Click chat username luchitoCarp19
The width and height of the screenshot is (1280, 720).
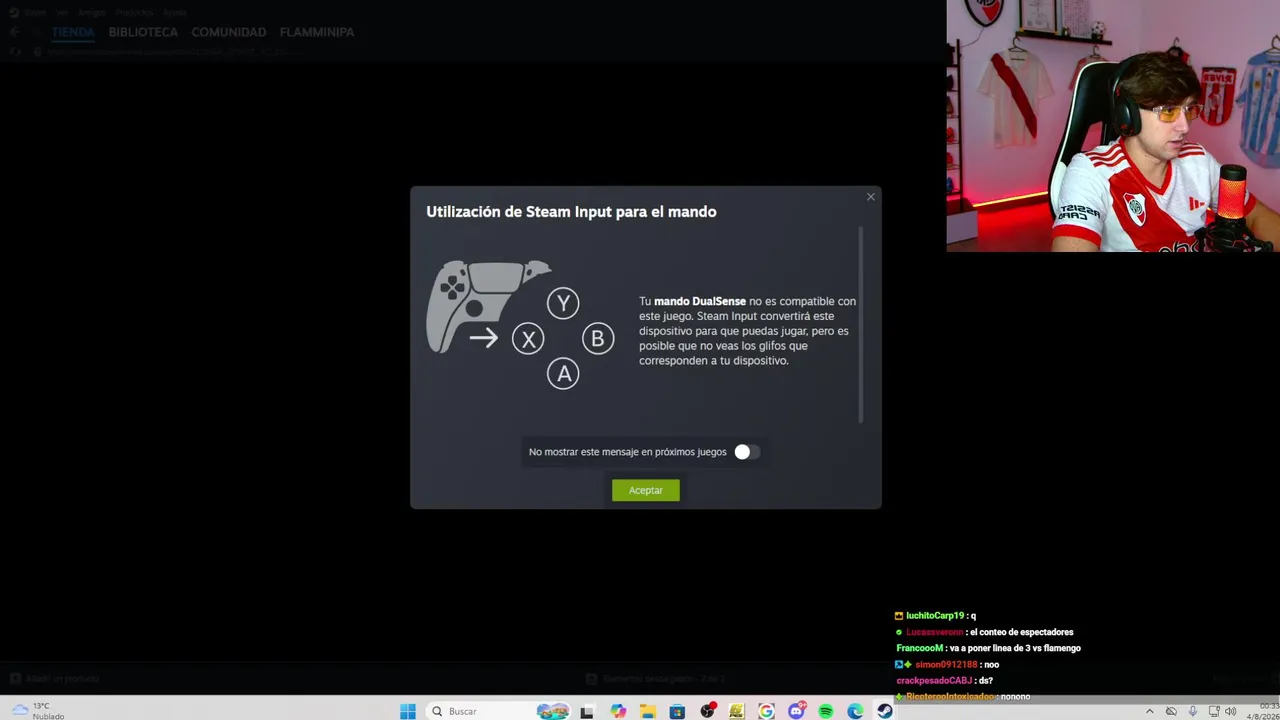click(935, 616)
